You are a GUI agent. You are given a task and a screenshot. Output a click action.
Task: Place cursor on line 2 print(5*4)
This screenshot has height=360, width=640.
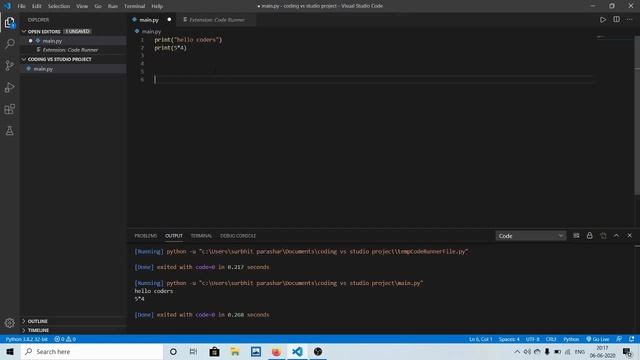point(171,48)
